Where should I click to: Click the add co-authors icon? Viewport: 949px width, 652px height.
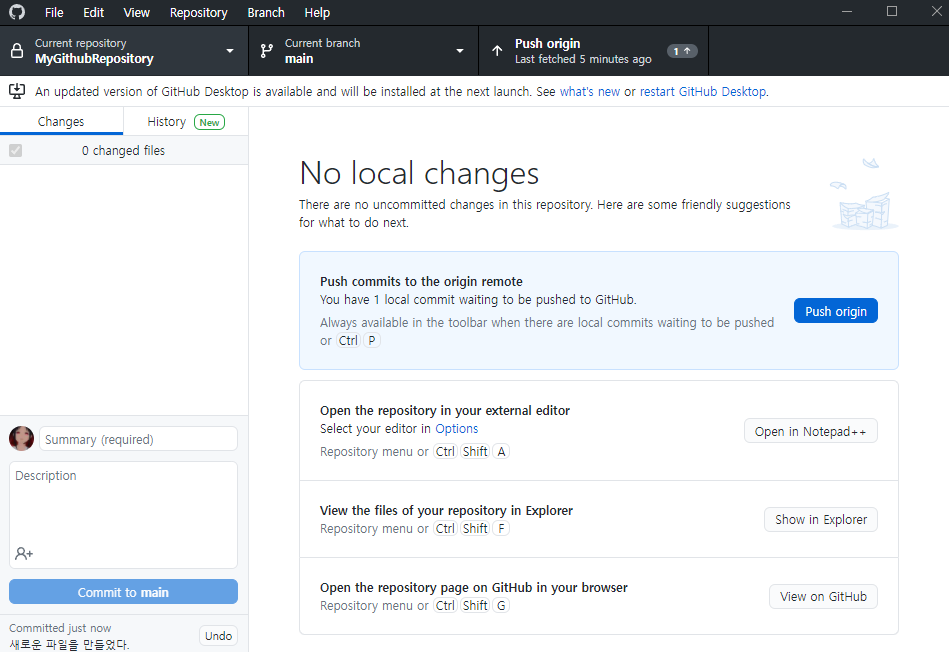[24, 553]
